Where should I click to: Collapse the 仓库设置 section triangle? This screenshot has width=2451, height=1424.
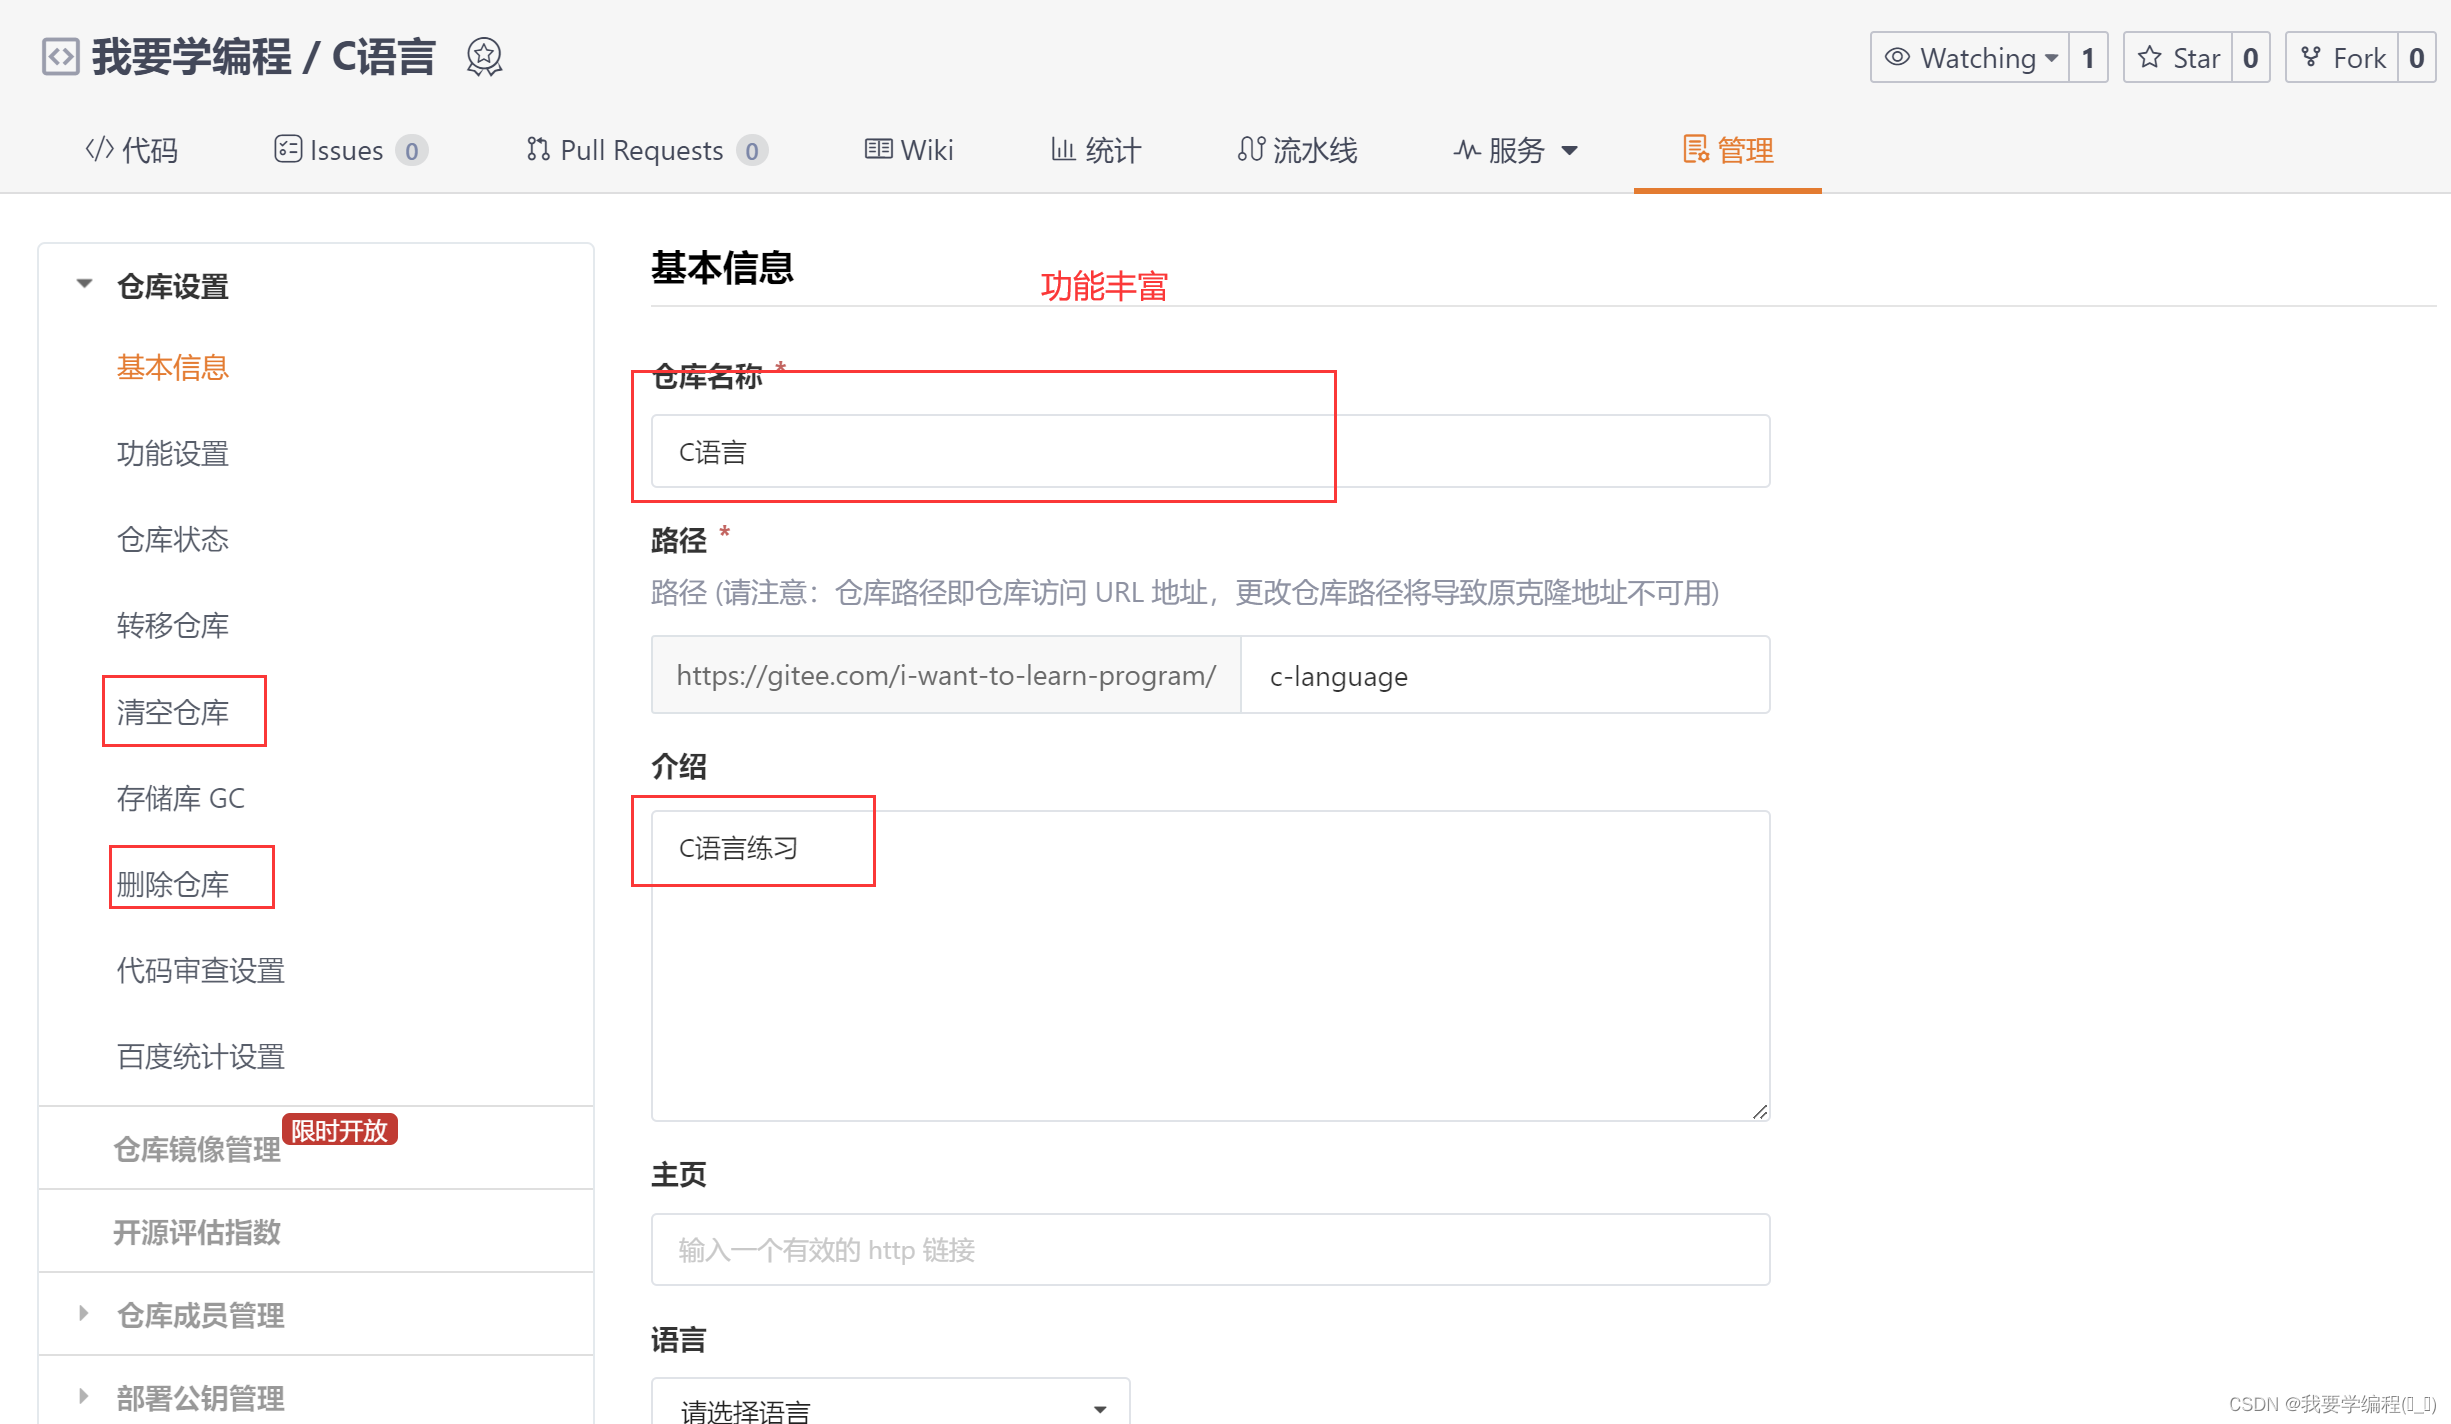[x=85, y=285]
